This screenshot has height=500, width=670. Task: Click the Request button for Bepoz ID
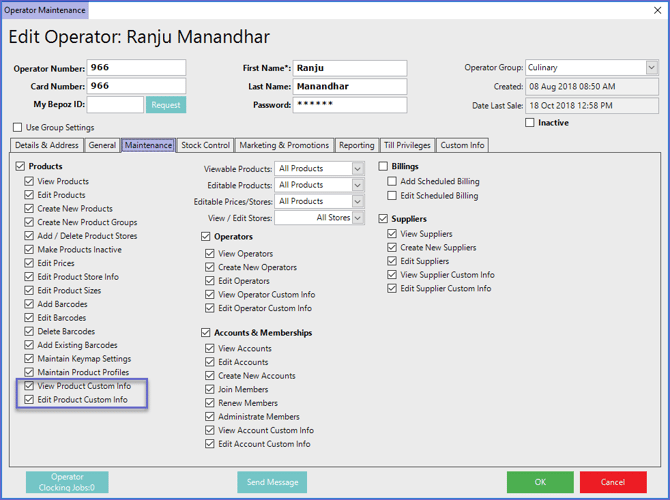[x=166, y=105]
